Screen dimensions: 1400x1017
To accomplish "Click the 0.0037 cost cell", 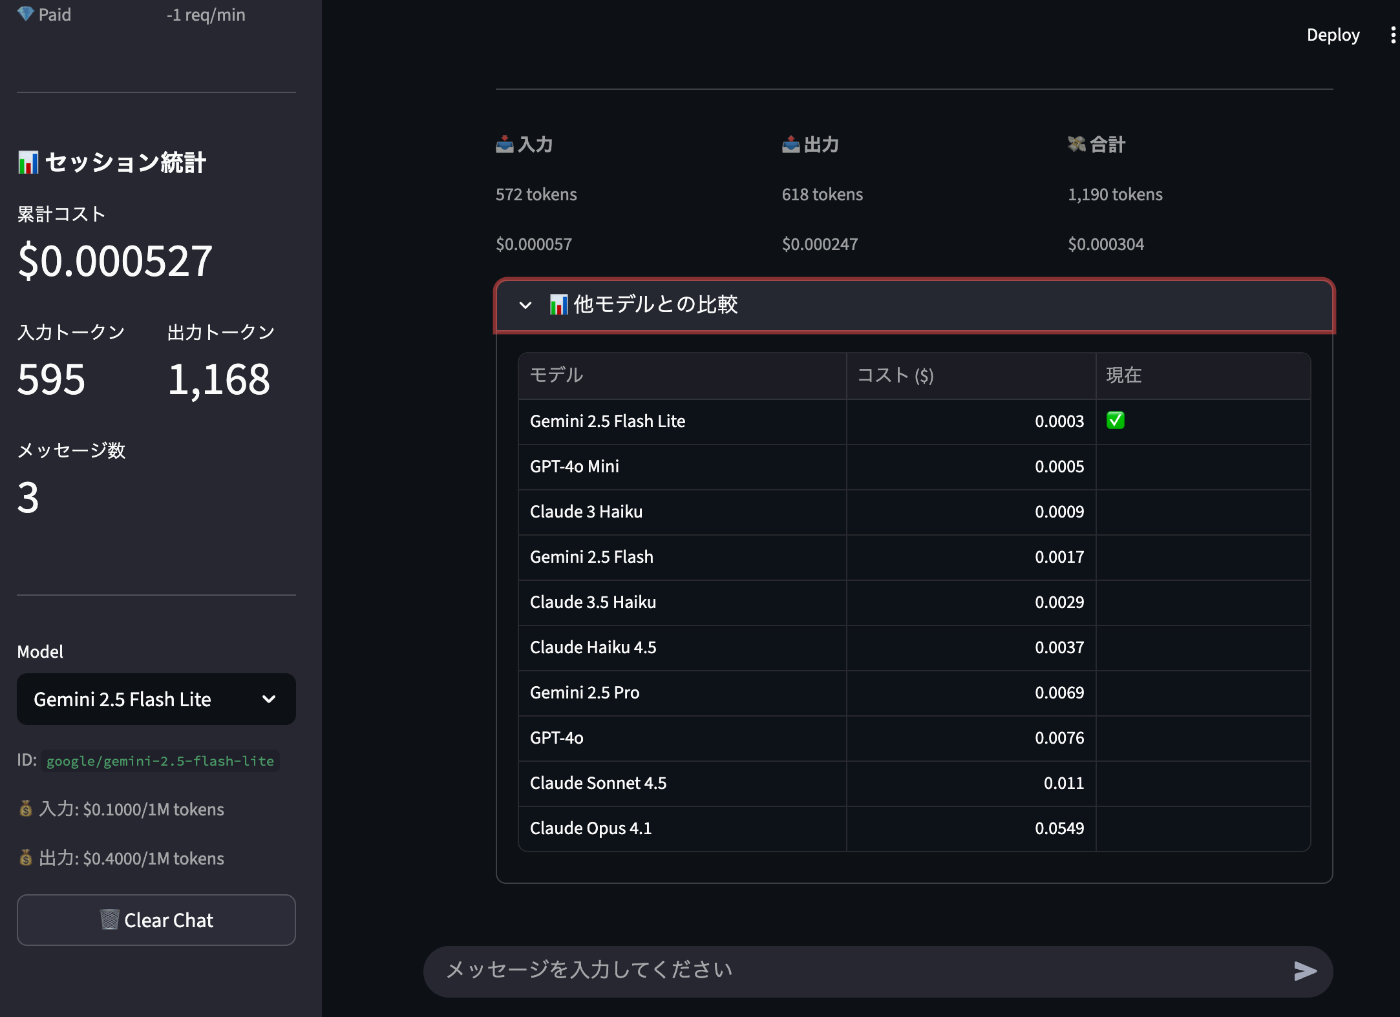I will (x=971, y=648).
